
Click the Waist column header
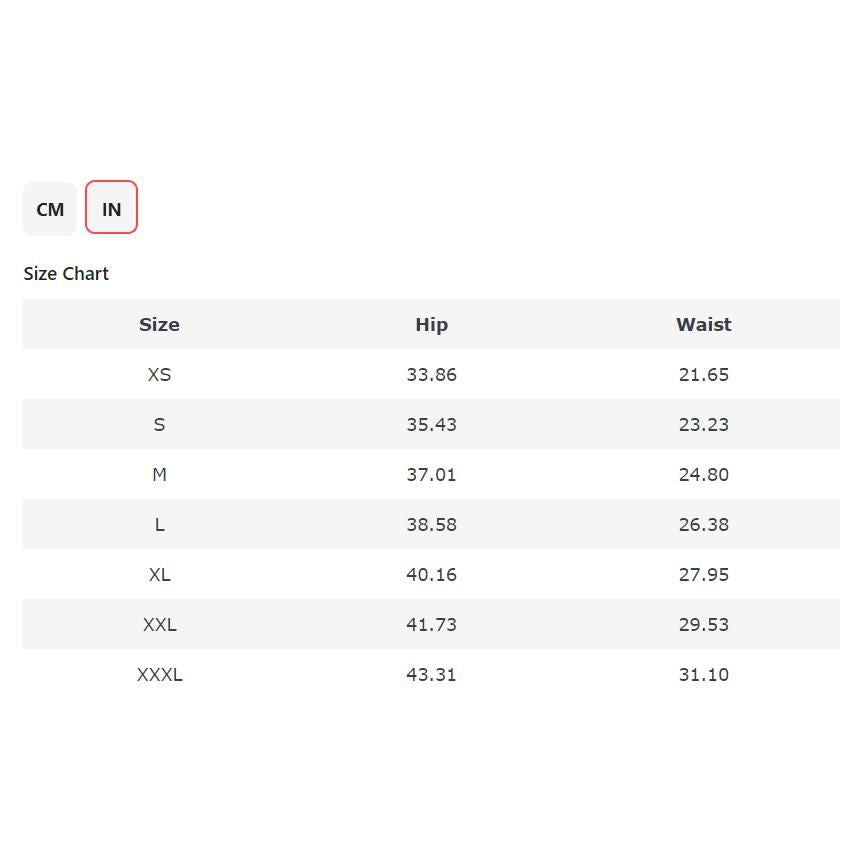pos(703,324)
